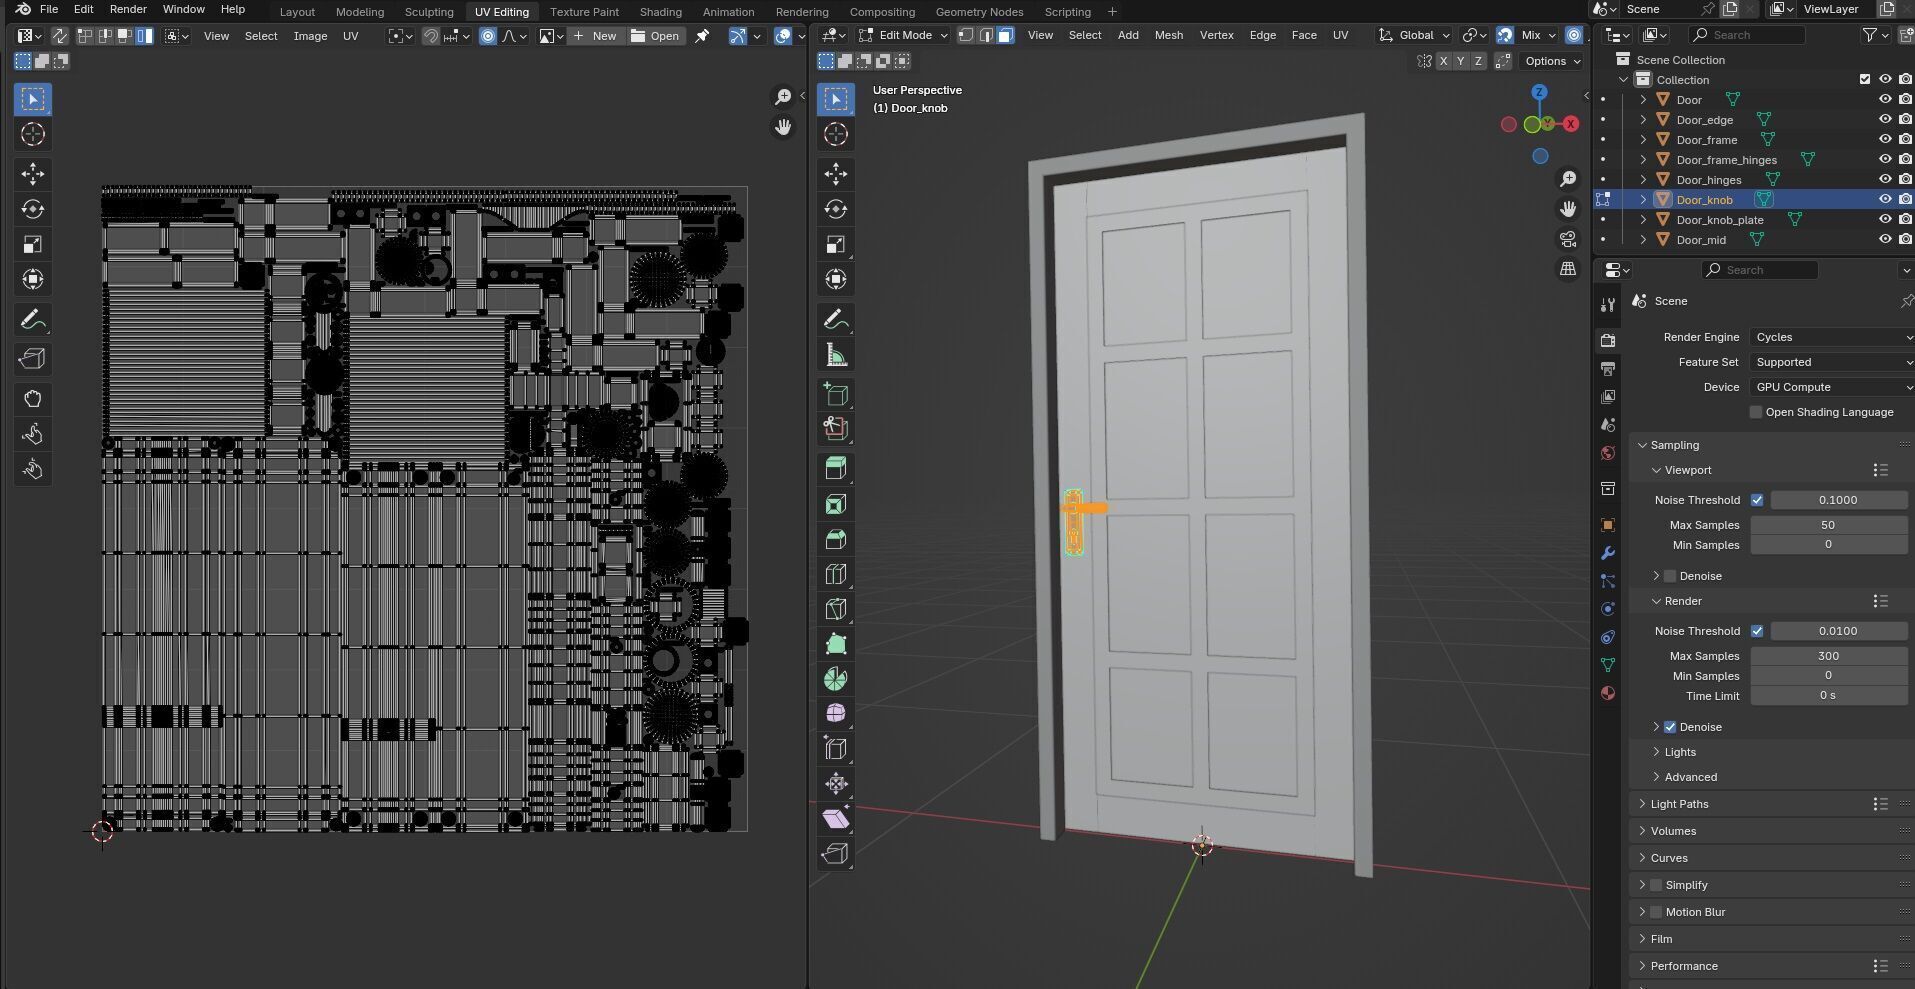Select the Pinch tool in UV editor
Viewport: 1915px width, 989px height.
pos(33,469)
